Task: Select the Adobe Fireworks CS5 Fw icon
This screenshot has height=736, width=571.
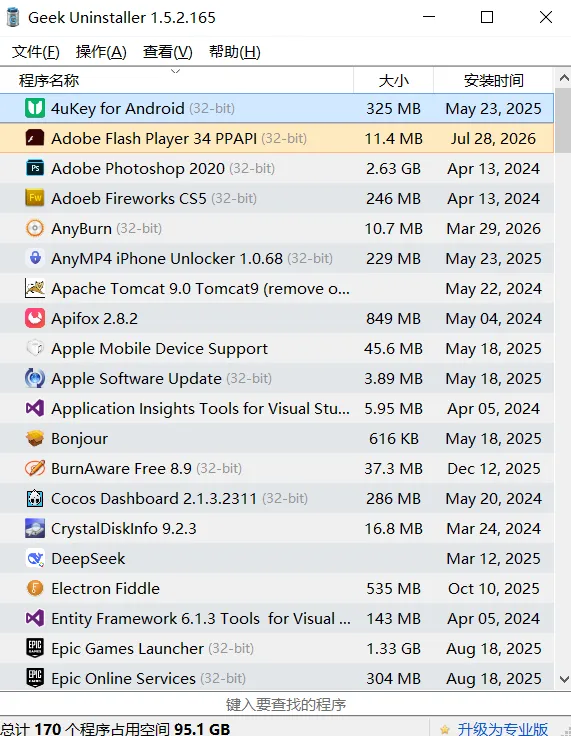Action: [x=35, y=198]
